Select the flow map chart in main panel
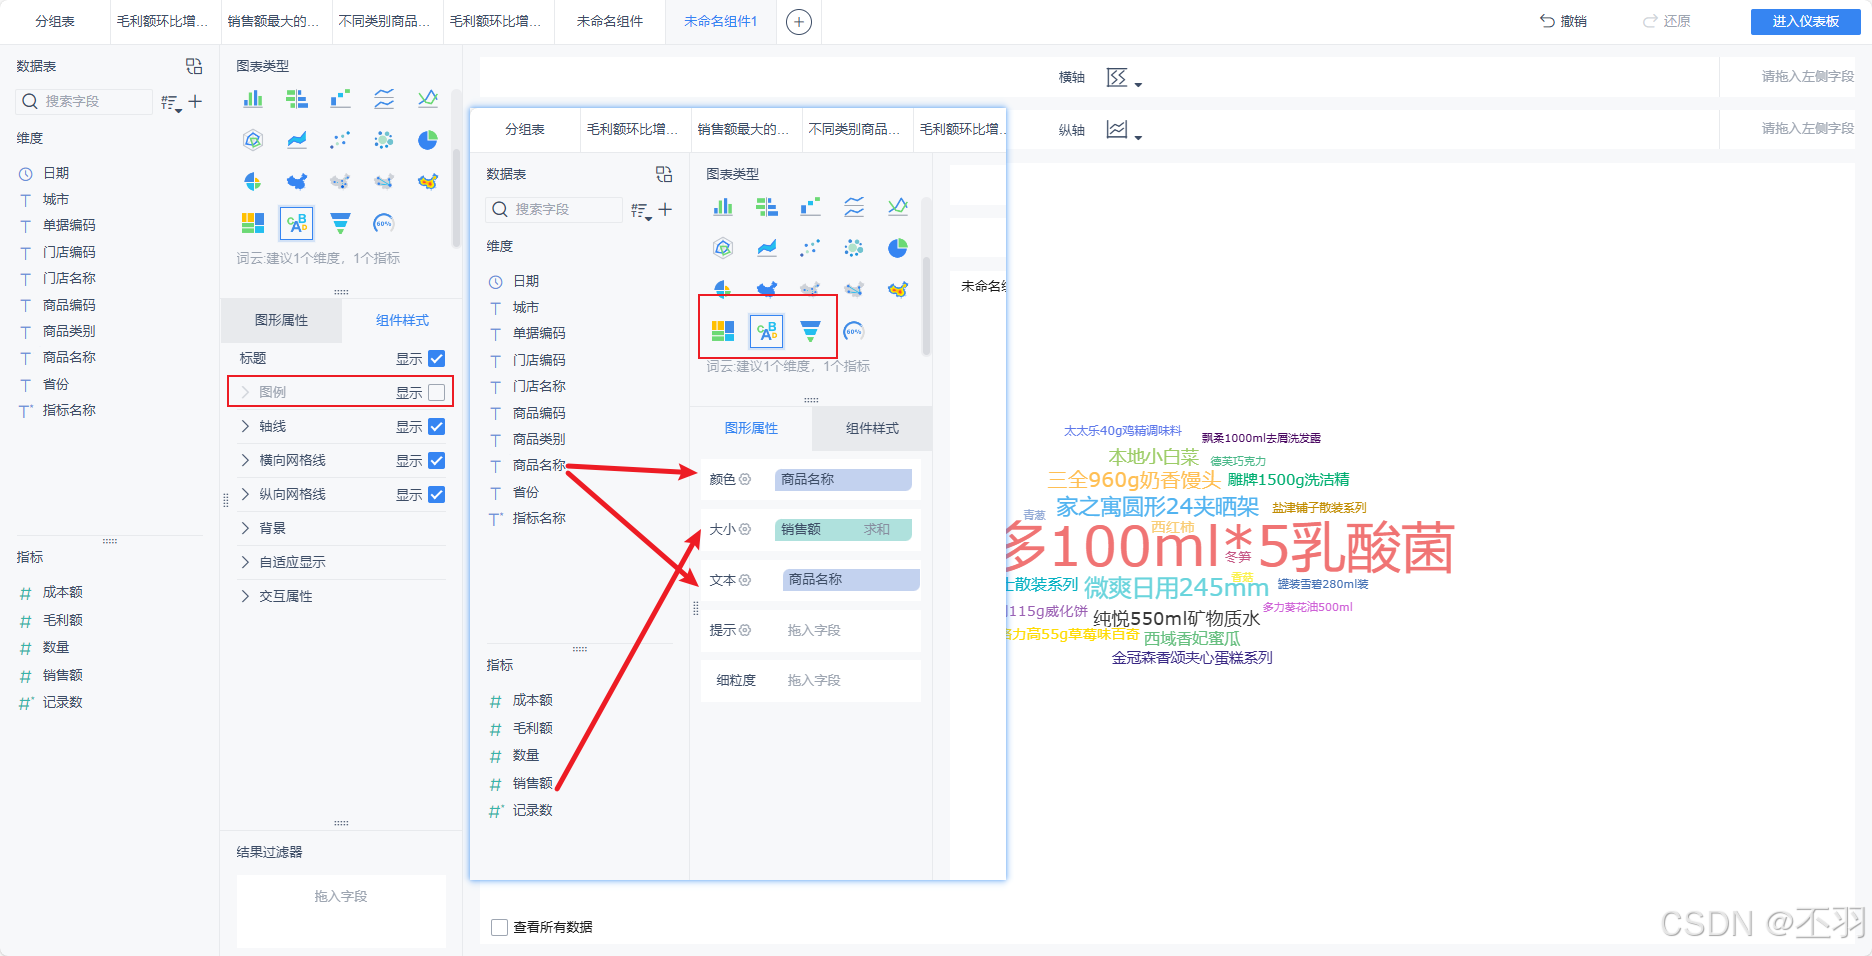 384,181
